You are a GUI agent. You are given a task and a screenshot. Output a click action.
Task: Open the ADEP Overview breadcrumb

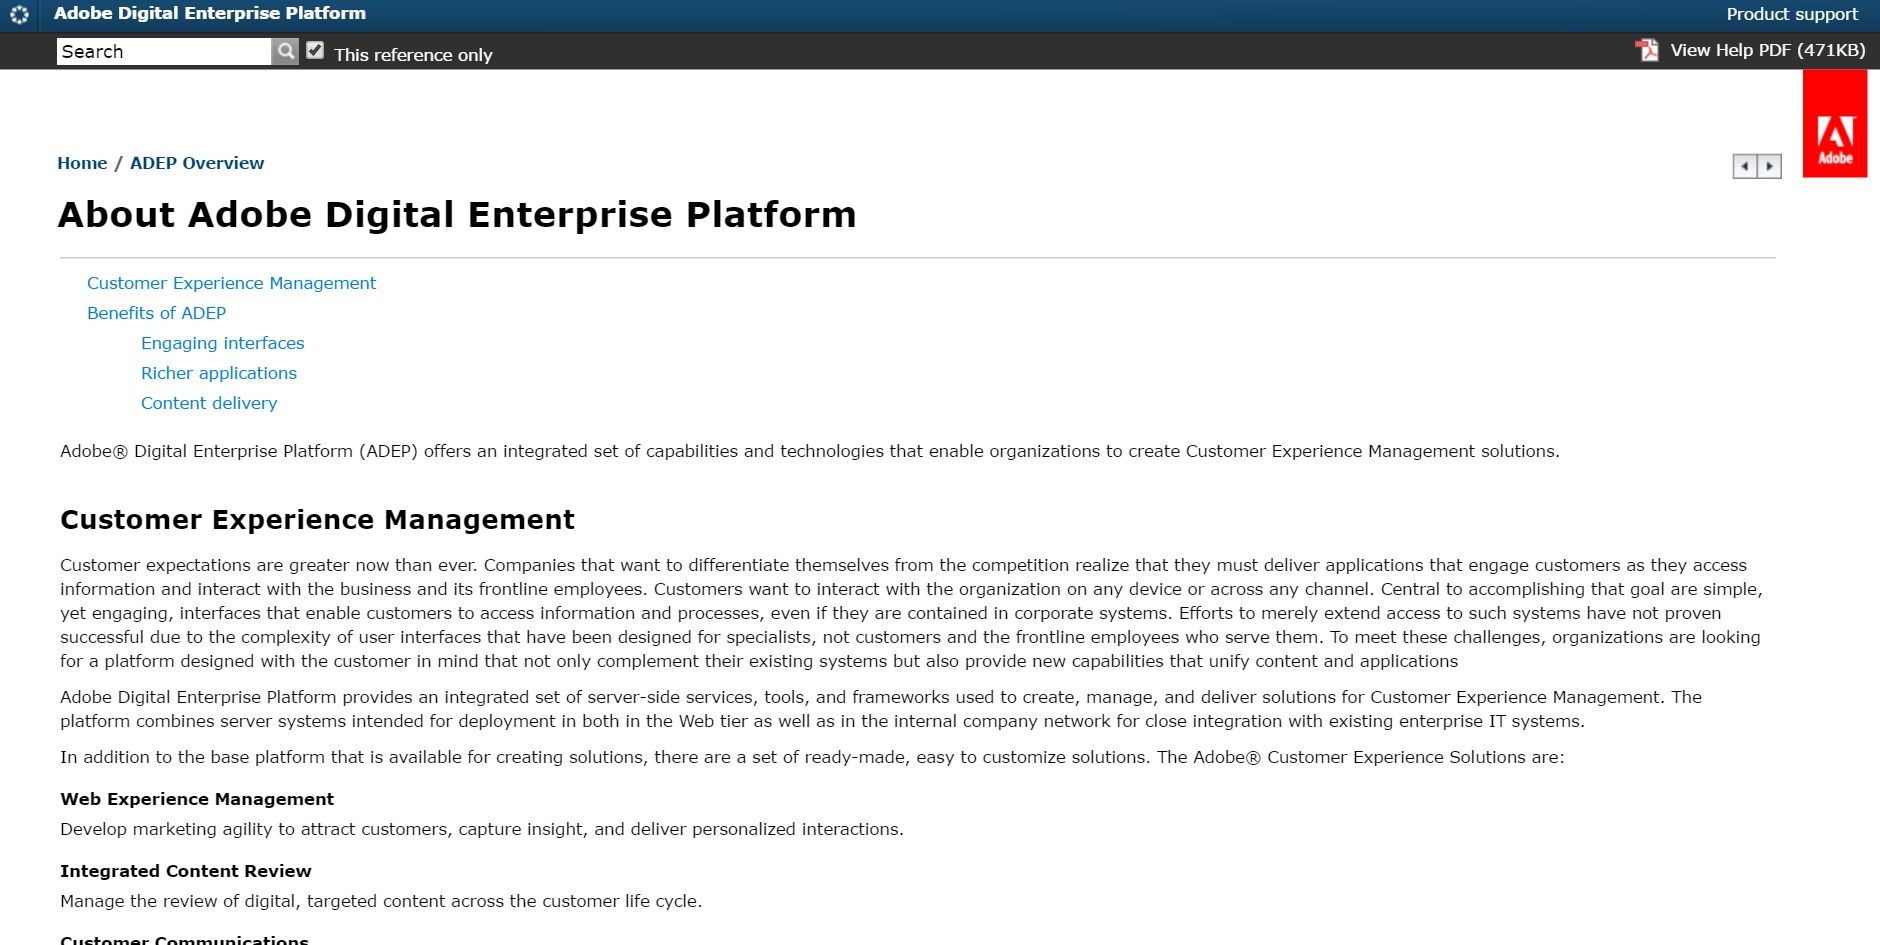click(197, 163)
